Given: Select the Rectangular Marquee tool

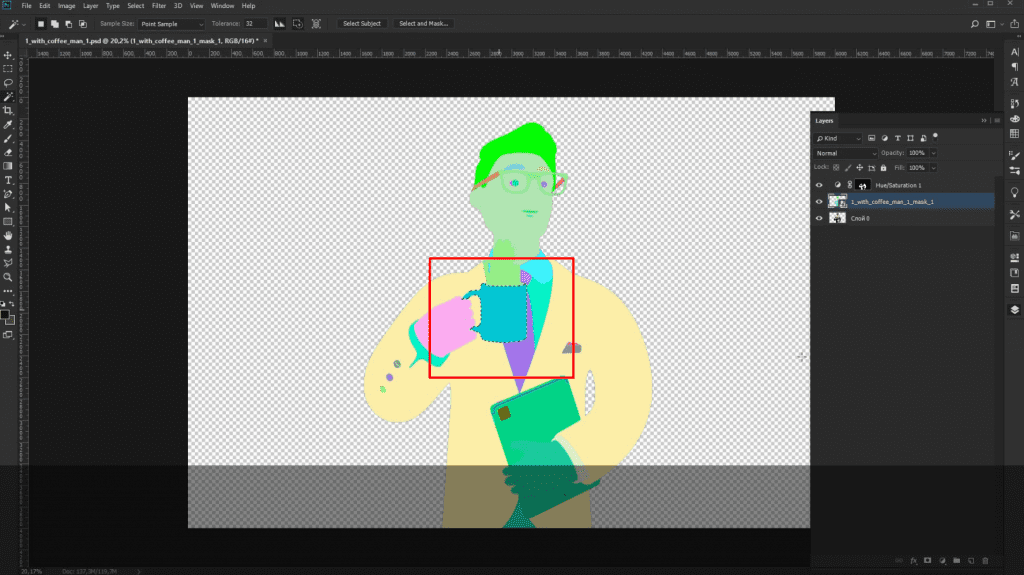Looking at the screenshot, I should pyautogui.click(x=8, y=69).
